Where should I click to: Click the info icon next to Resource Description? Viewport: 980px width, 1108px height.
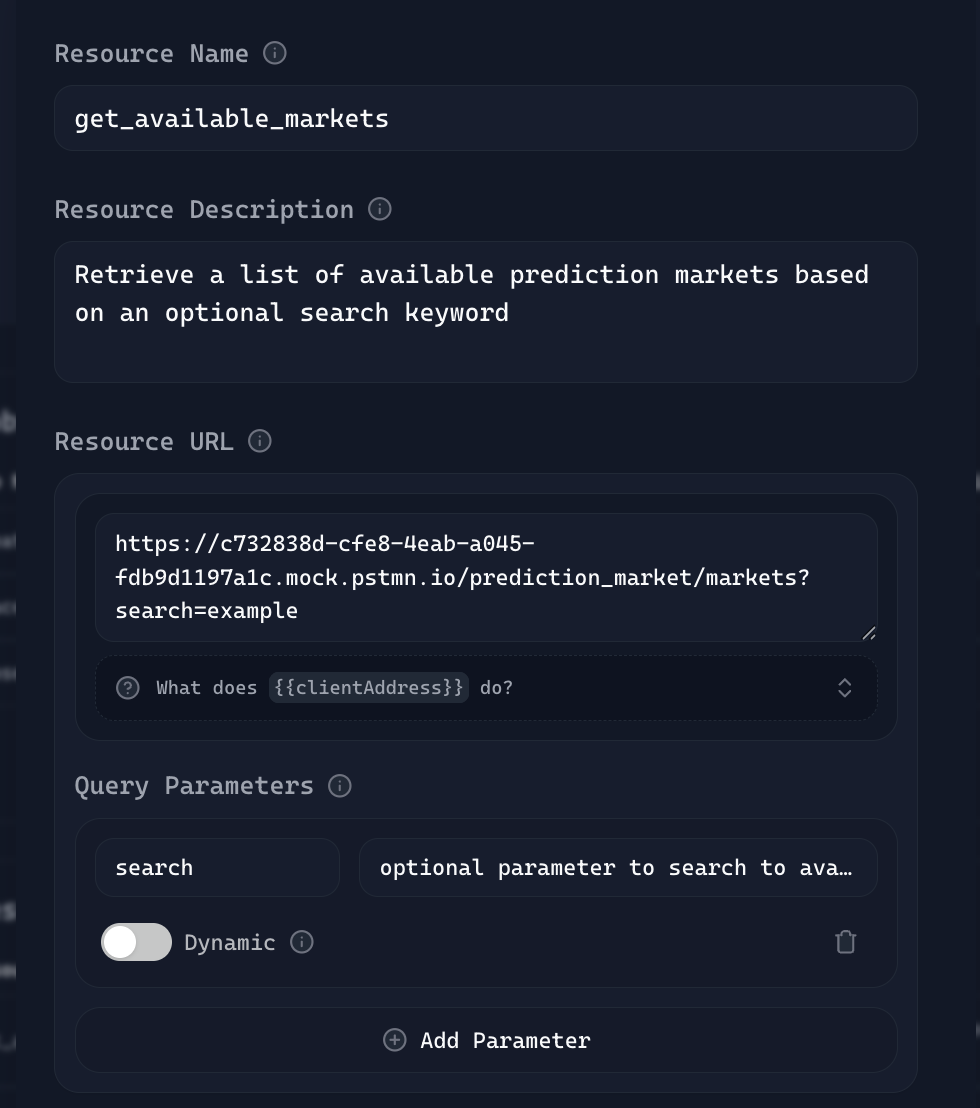click(380, 209)
